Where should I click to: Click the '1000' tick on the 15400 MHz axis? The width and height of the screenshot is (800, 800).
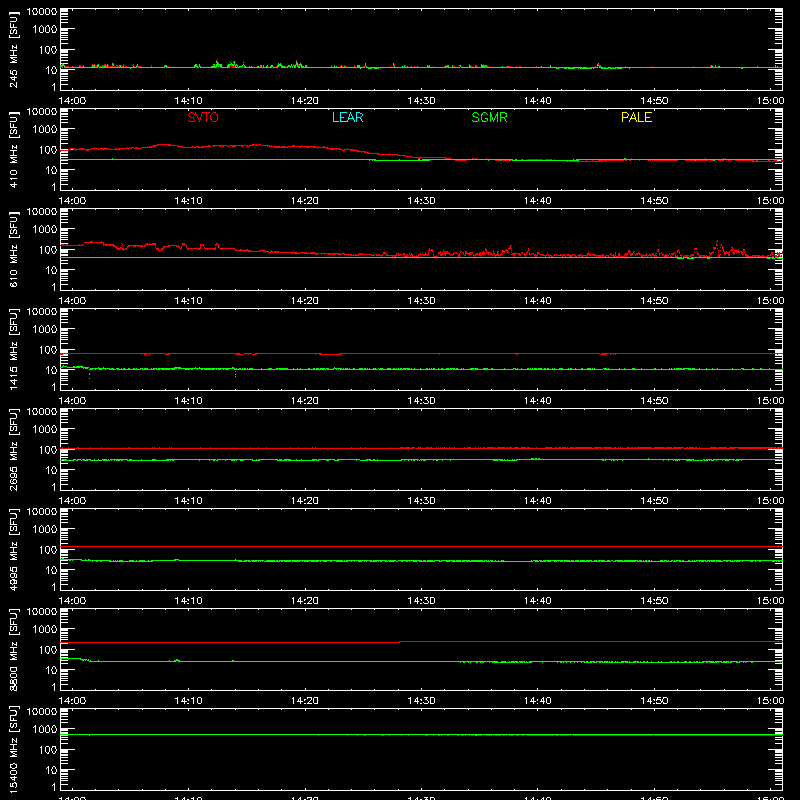tap(45, 730)
